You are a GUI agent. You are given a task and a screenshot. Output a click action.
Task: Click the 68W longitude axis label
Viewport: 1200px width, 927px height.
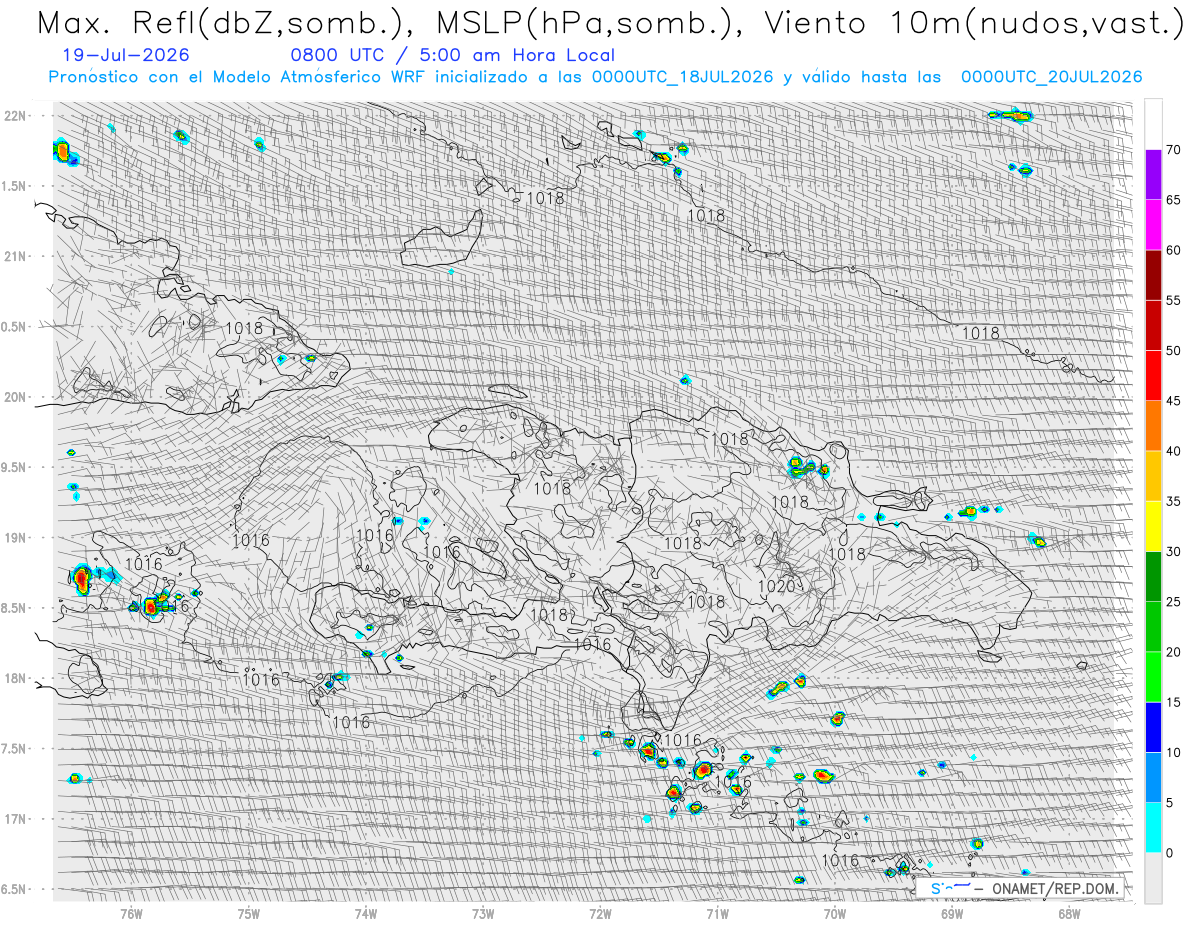pos(1068,912)
